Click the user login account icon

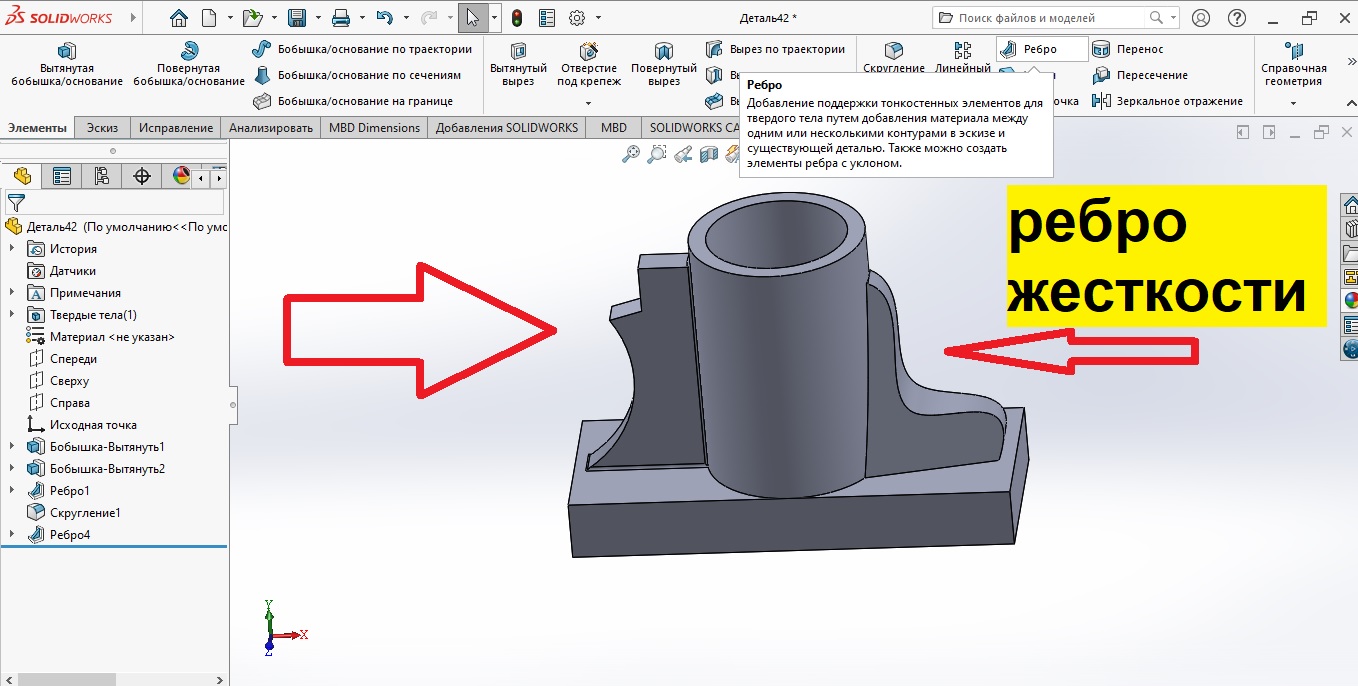[x=1201, y=18]
